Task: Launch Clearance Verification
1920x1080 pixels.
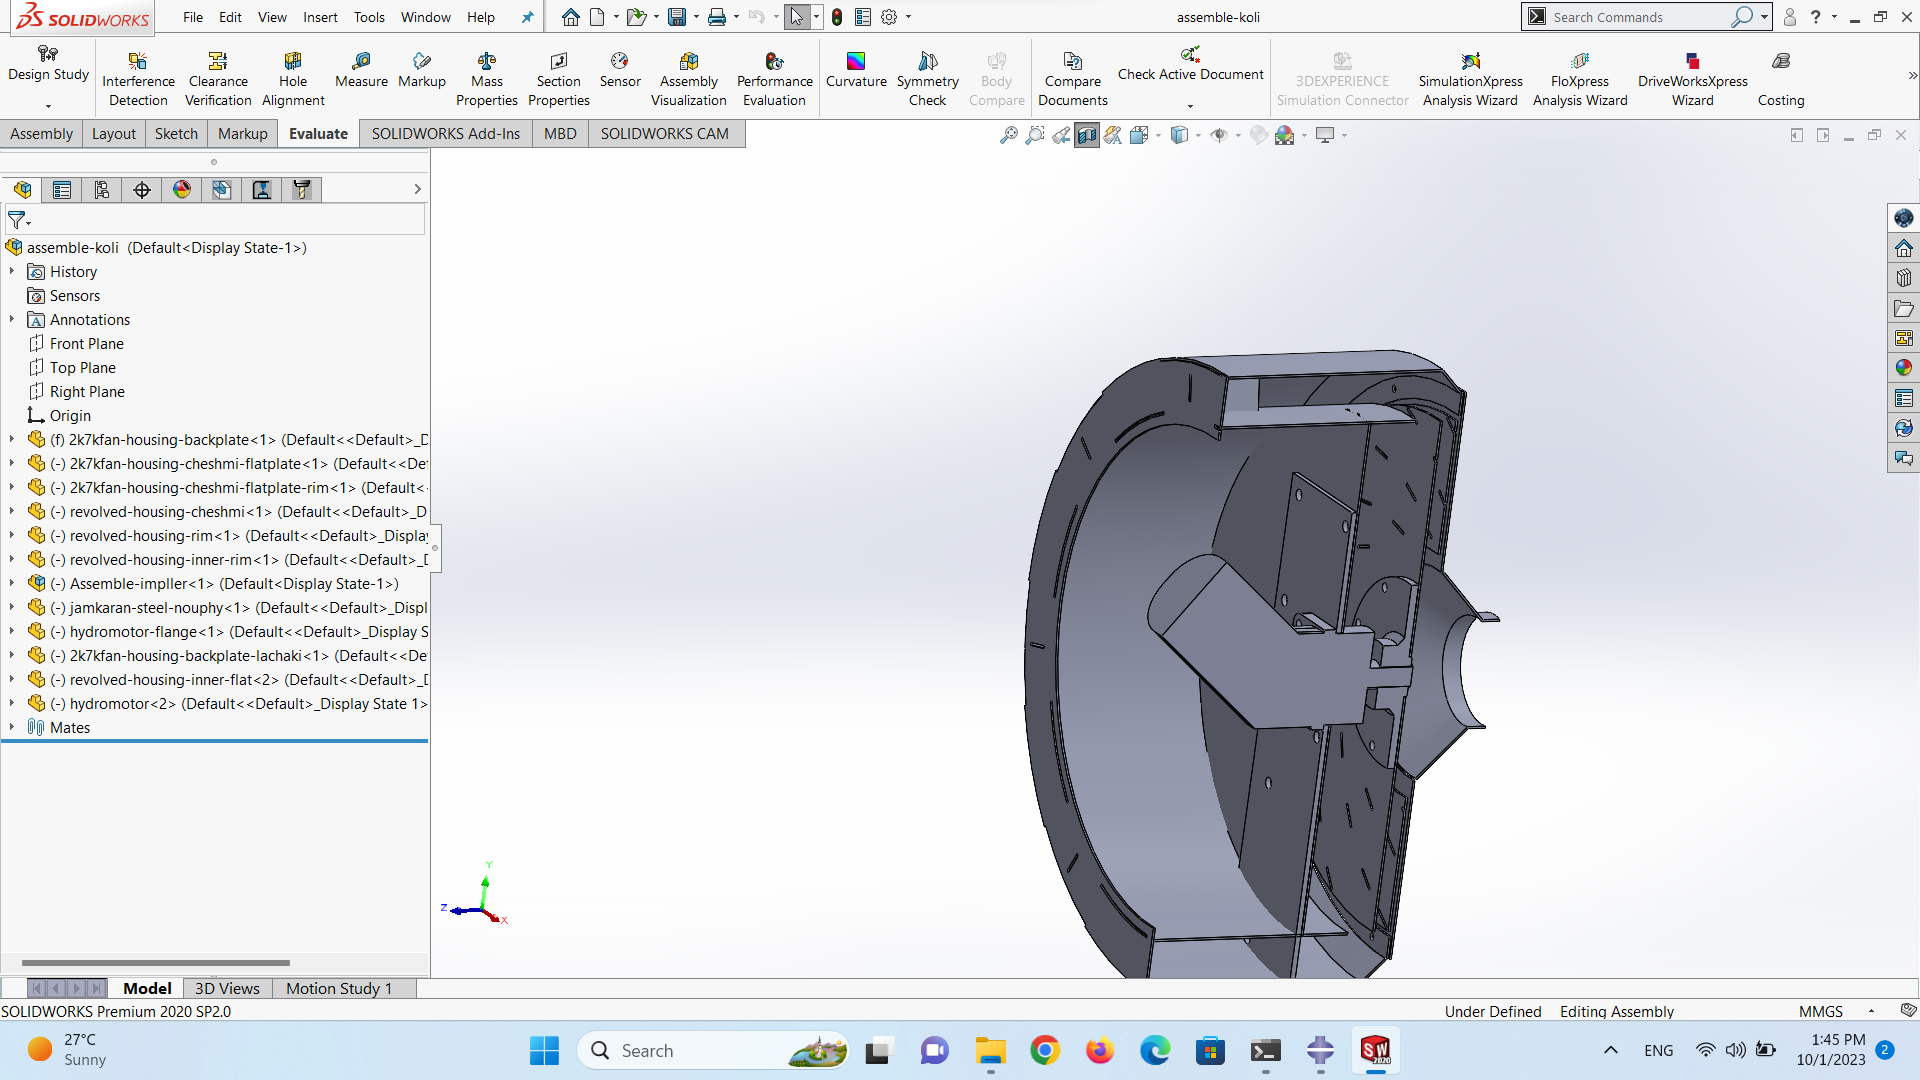Action: (x=218, y=79)
